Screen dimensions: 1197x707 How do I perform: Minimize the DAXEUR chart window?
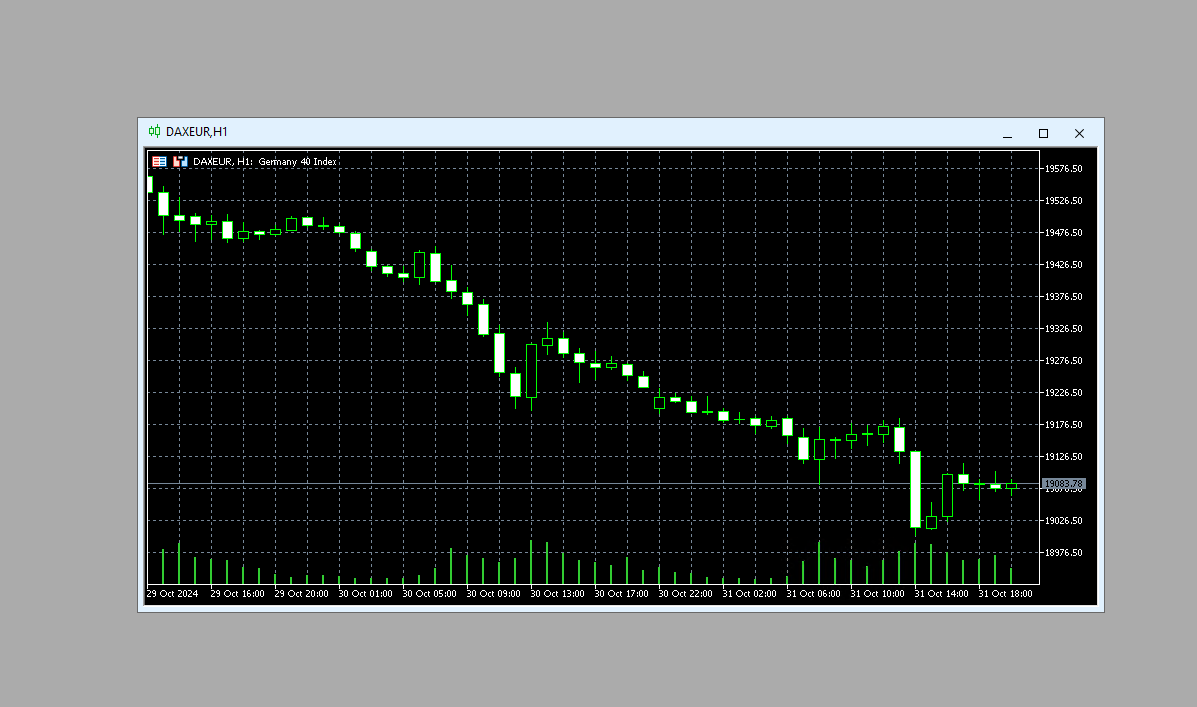pyautogui.click(x=1007, y=133)
